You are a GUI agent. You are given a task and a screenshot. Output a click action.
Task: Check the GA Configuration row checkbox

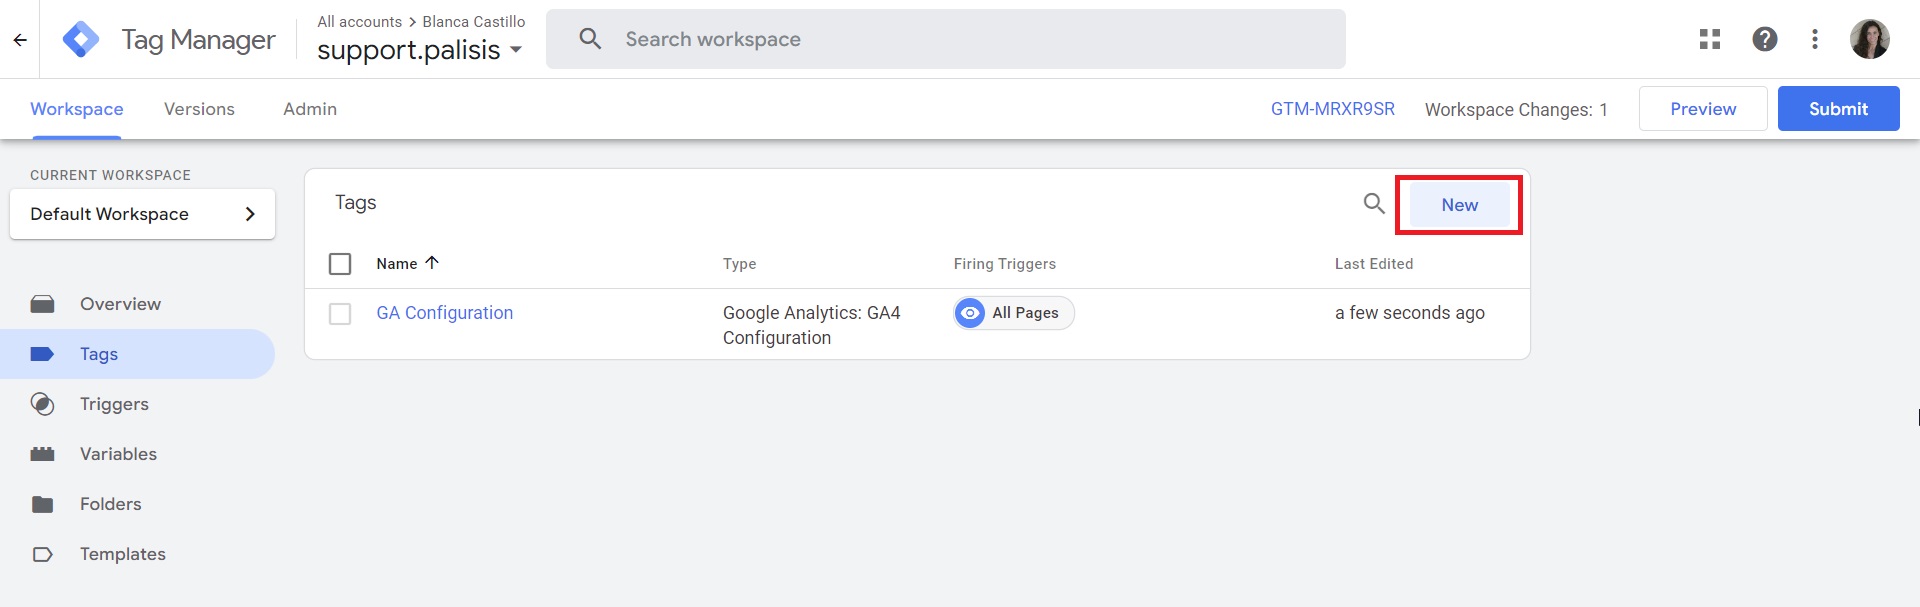pos(340,314)
